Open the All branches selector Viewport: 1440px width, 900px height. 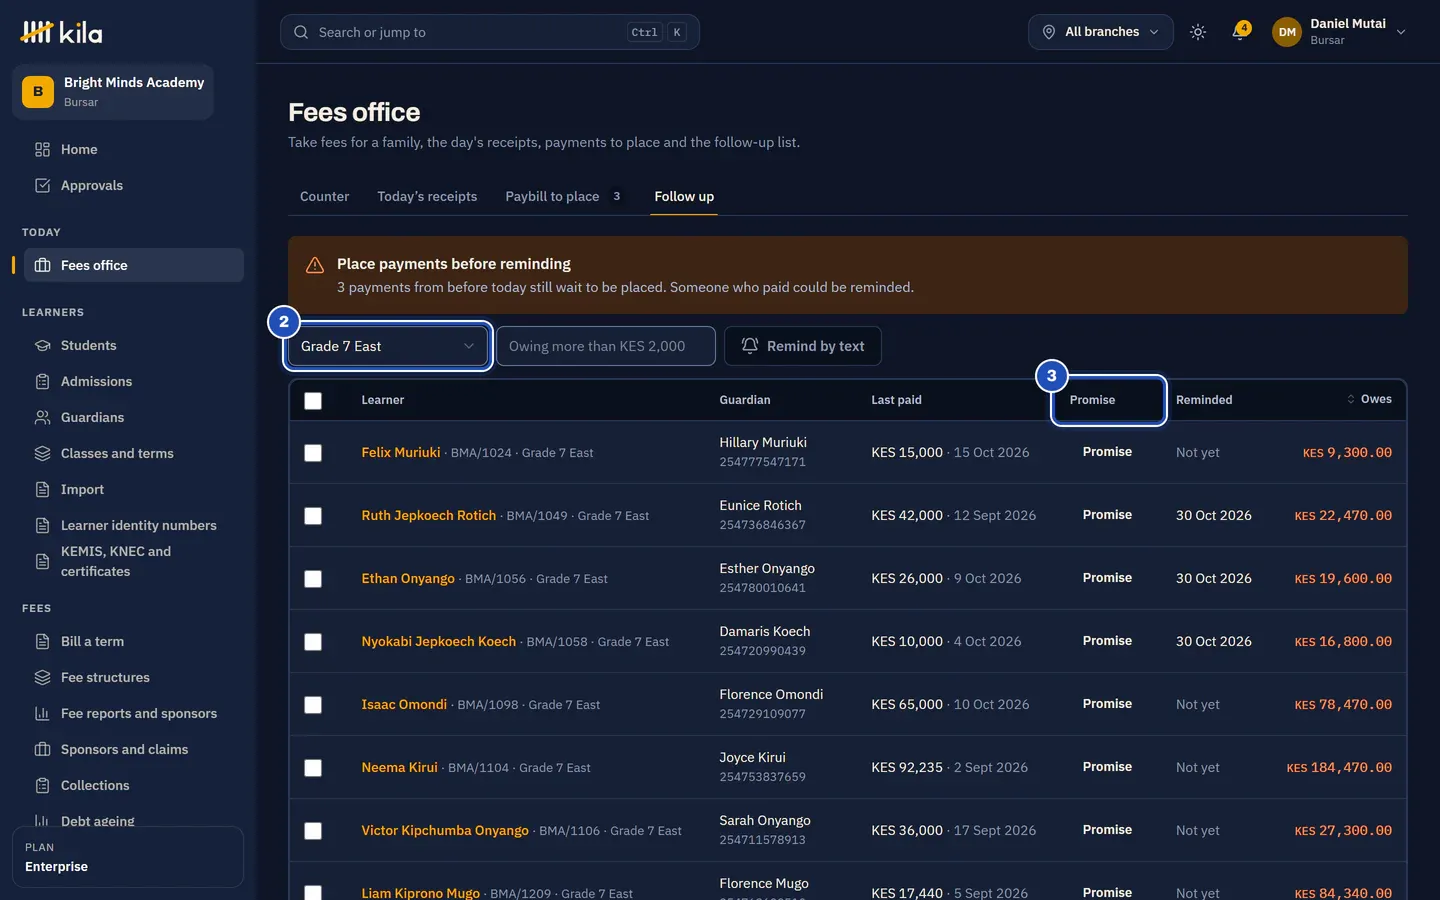click(x=1101, y=32)
